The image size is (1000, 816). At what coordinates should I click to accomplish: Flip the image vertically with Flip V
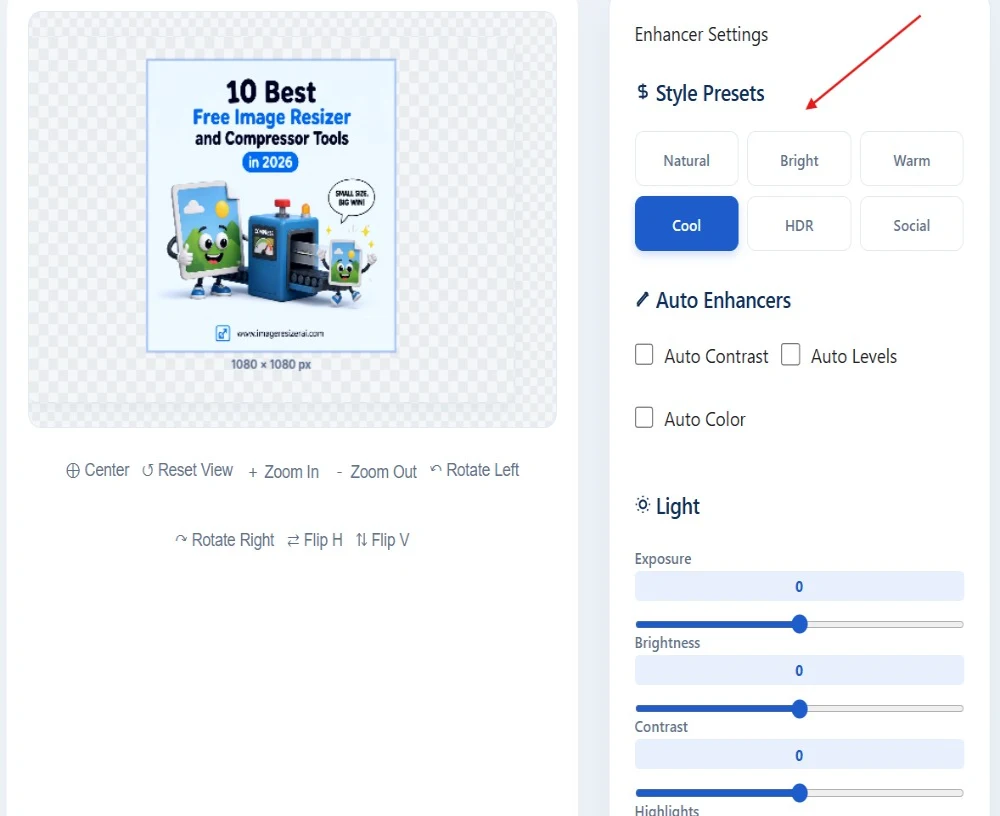click(382, 540)
